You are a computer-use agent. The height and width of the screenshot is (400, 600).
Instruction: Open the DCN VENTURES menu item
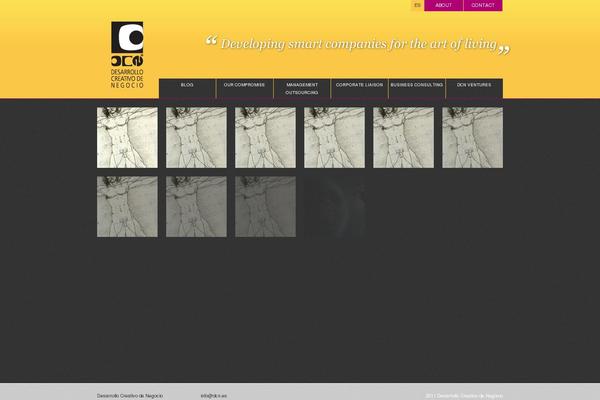pyautogui.click(x=474, y=88)
